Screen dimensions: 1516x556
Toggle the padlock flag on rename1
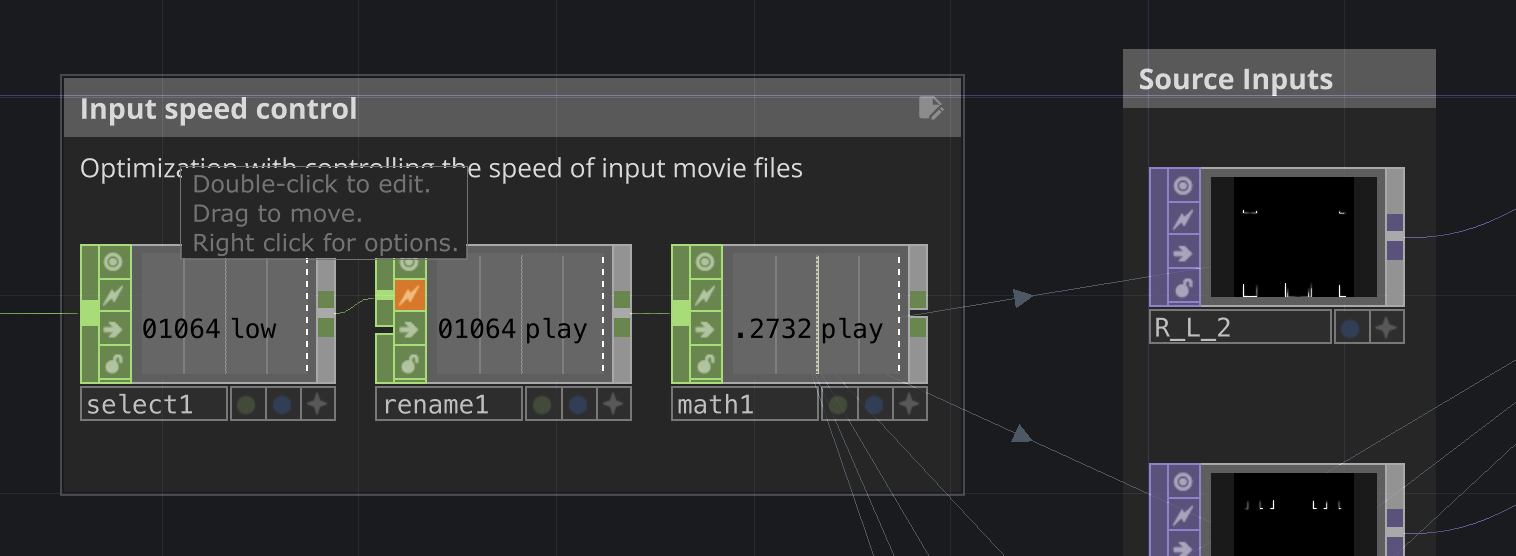click(409, 363)
